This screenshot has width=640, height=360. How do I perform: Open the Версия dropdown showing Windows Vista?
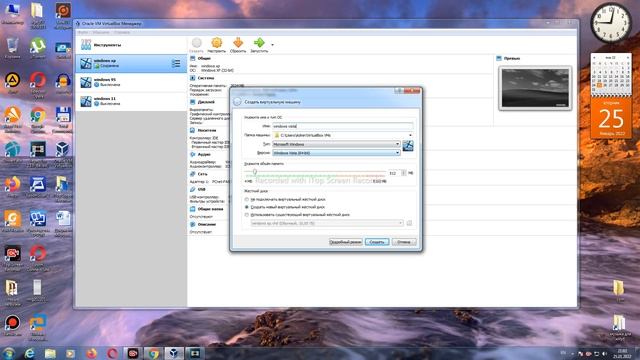coord(336,153)
